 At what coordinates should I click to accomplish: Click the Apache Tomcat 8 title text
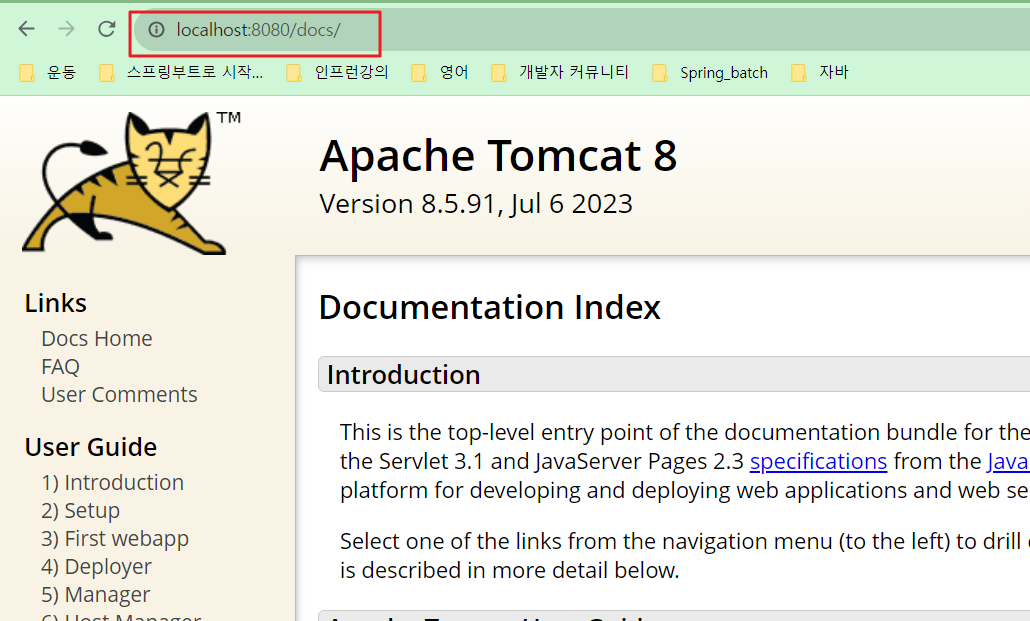coord(498,156)
